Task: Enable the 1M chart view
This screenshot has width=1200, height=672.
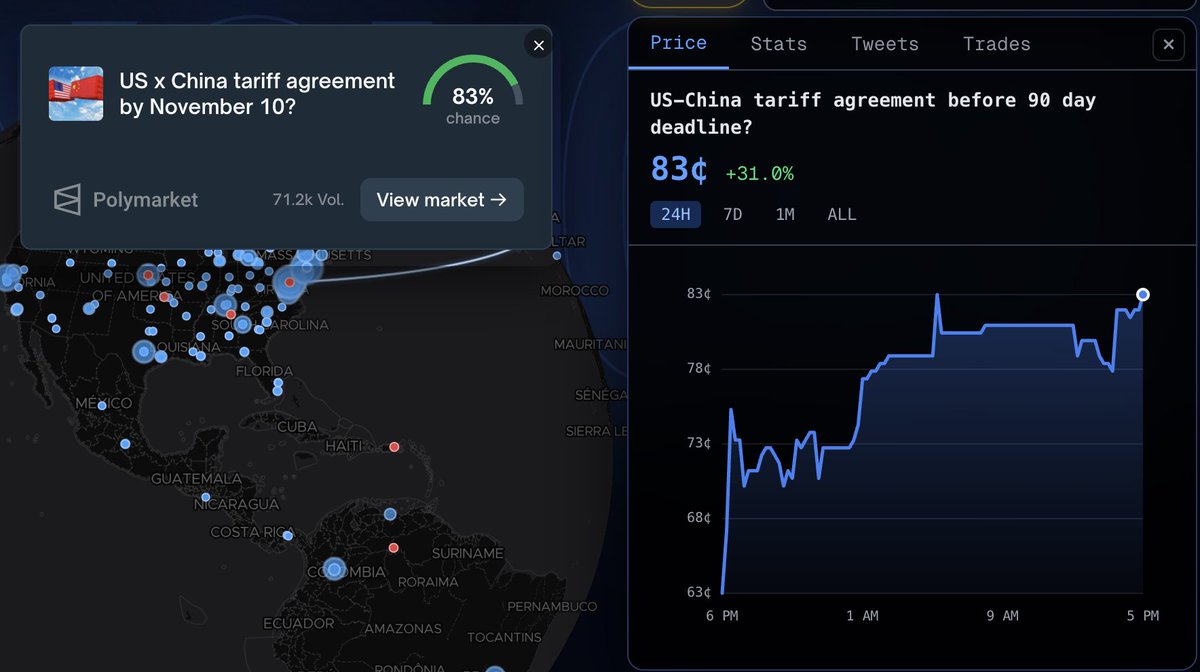Action: pyautogui.click(x=785, y=214)
